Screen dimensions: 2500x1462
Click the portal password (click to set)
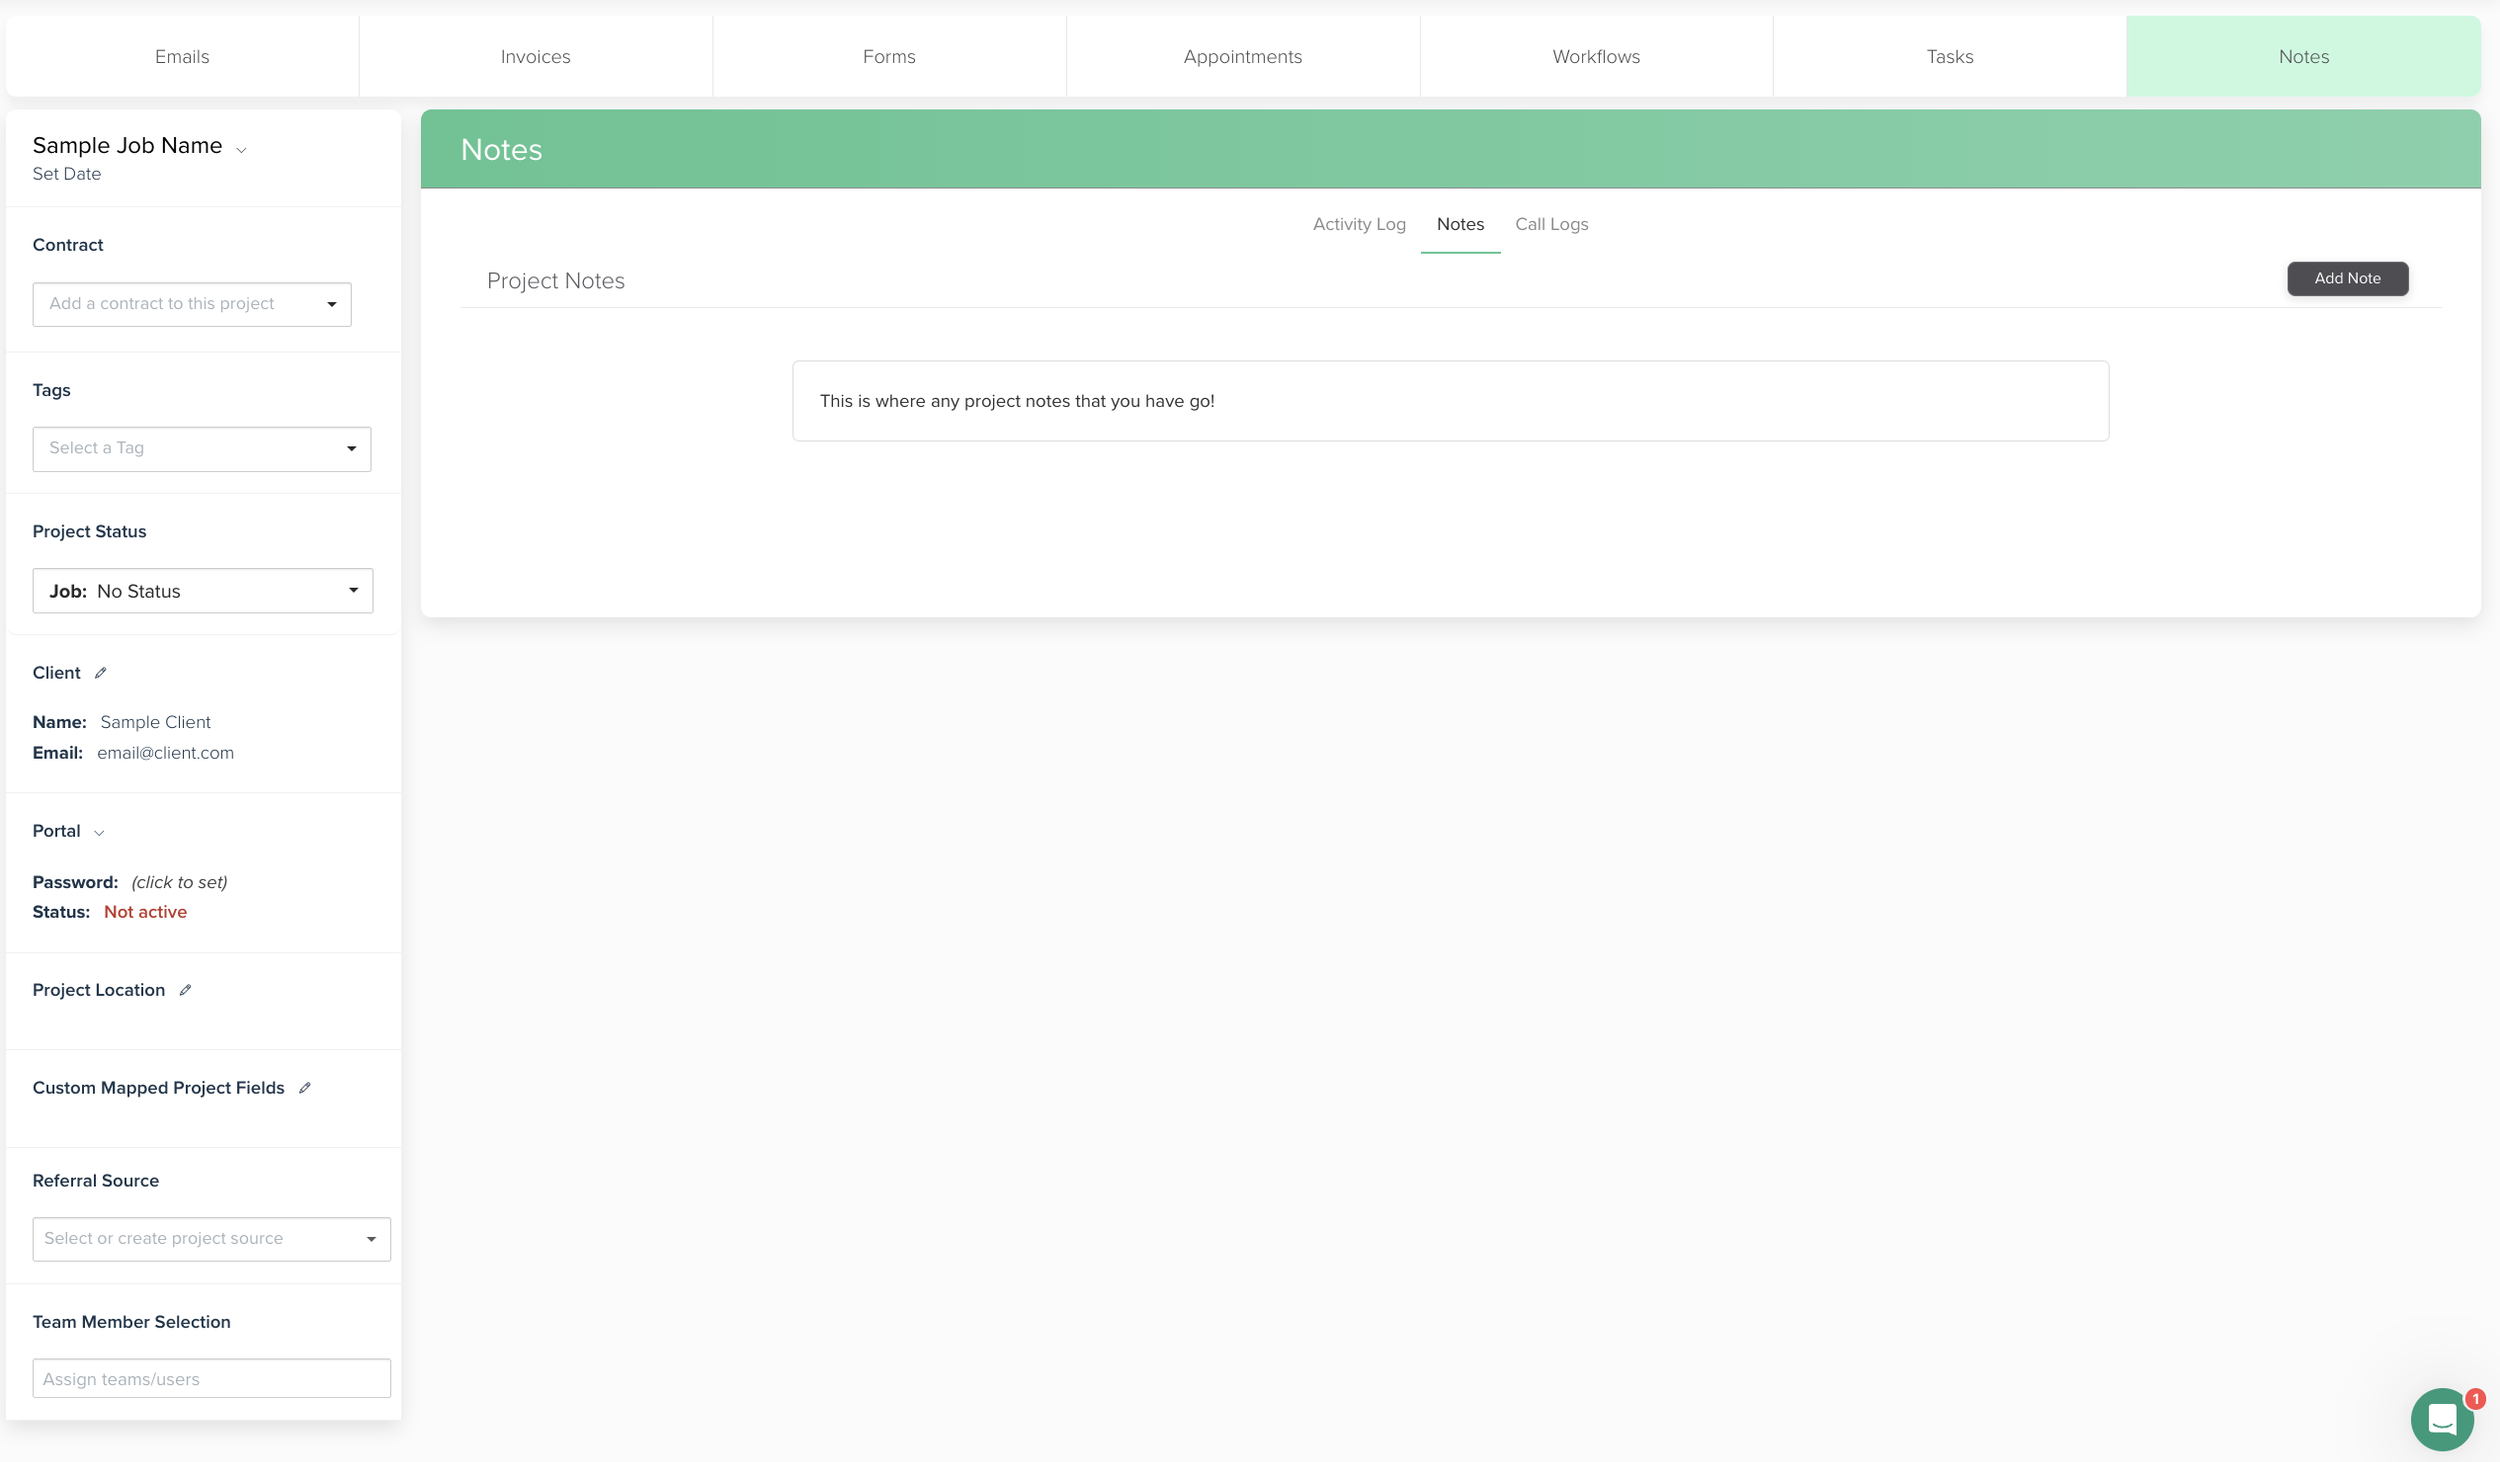(180, 882)
